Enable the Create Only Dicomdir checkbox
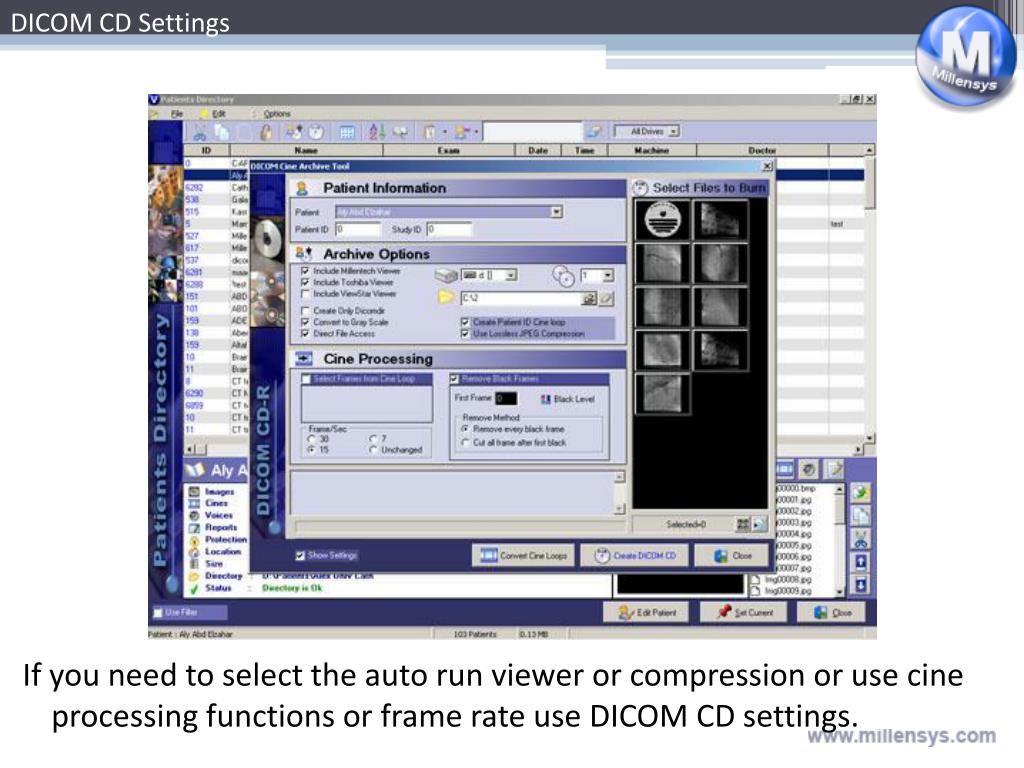This screenshot has height=768, width=1024. pyautogui.click(x=305, y=311)
